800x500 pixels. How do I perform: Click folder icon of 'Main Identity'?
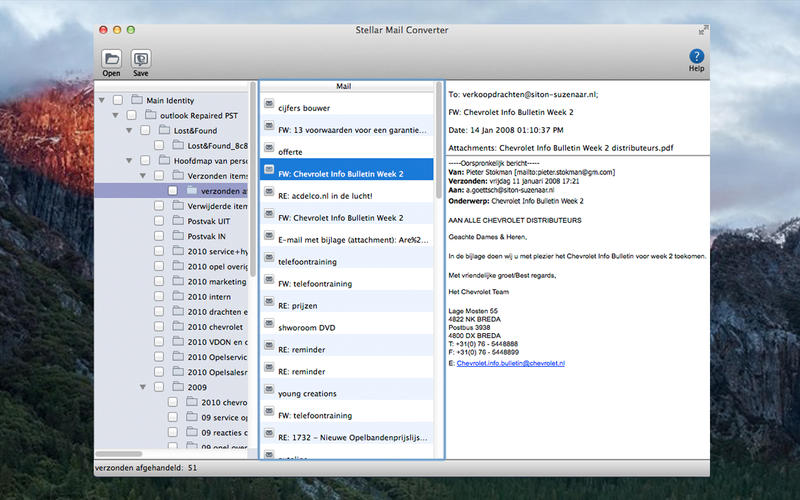pyautogui.click(x=137, y=99)
